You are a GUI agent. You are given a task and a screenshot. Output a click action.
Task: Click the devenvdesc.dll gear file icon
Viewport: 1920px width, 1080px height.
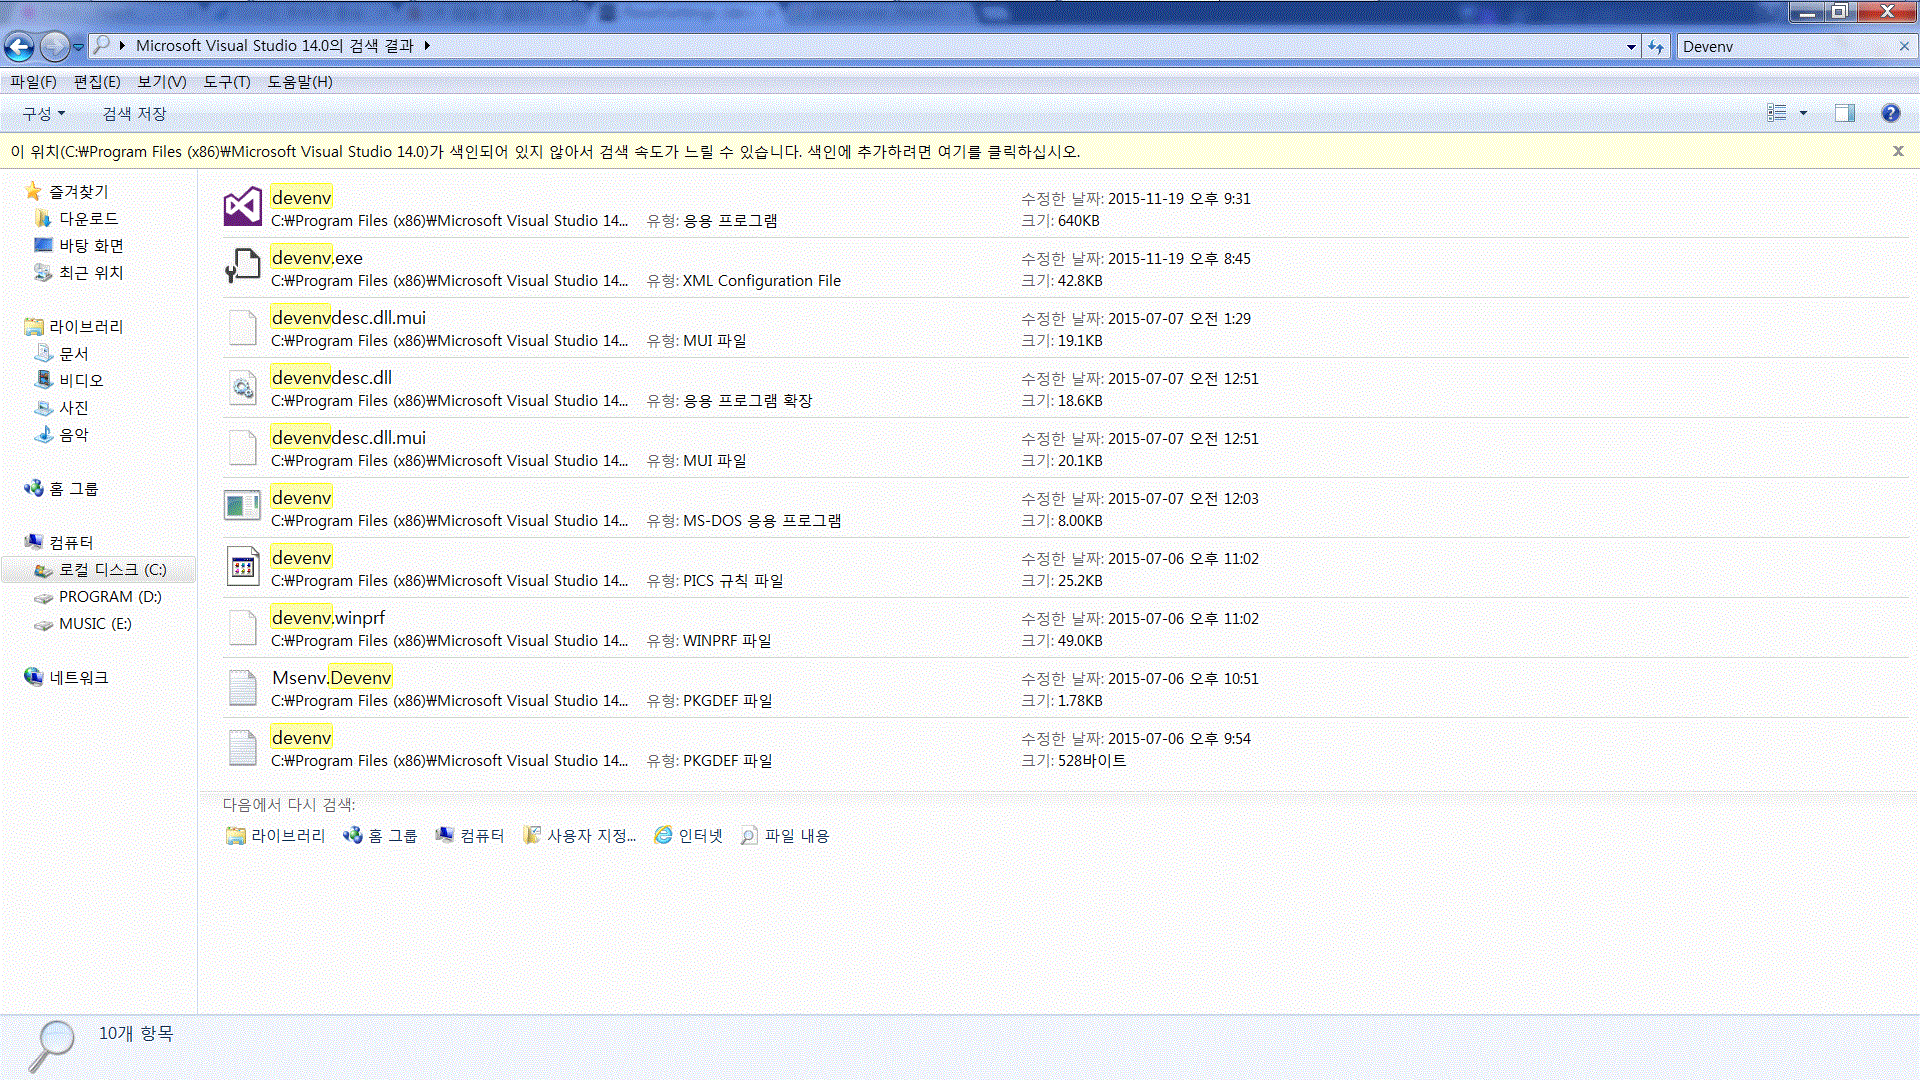242,388
